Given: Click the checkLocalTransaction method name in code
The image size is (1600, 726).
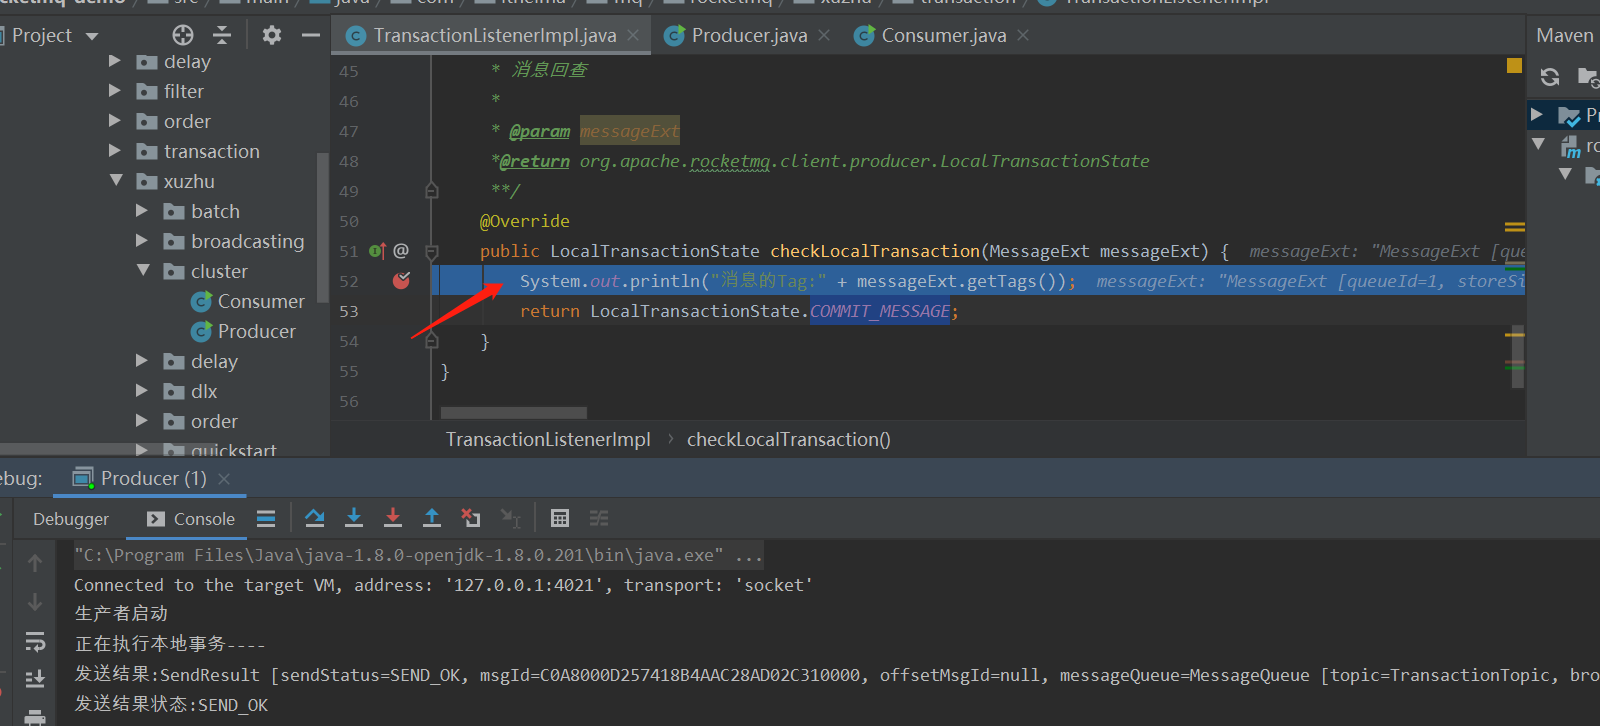Looking at the screenshot, I should (x=875, y=251).
